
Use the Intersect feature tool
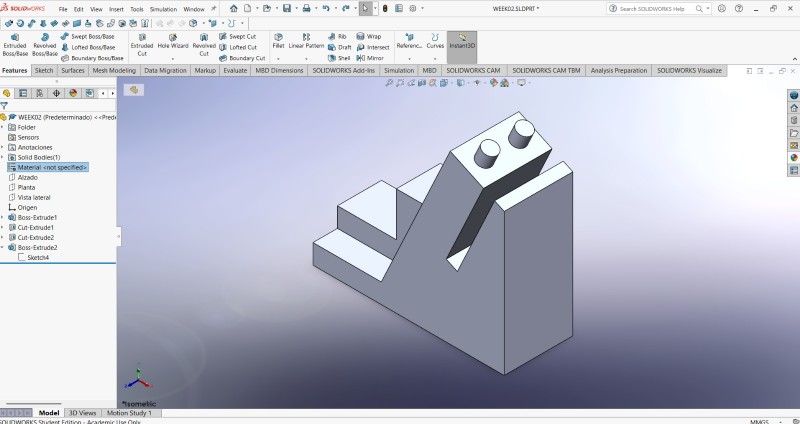click(373, 47)
